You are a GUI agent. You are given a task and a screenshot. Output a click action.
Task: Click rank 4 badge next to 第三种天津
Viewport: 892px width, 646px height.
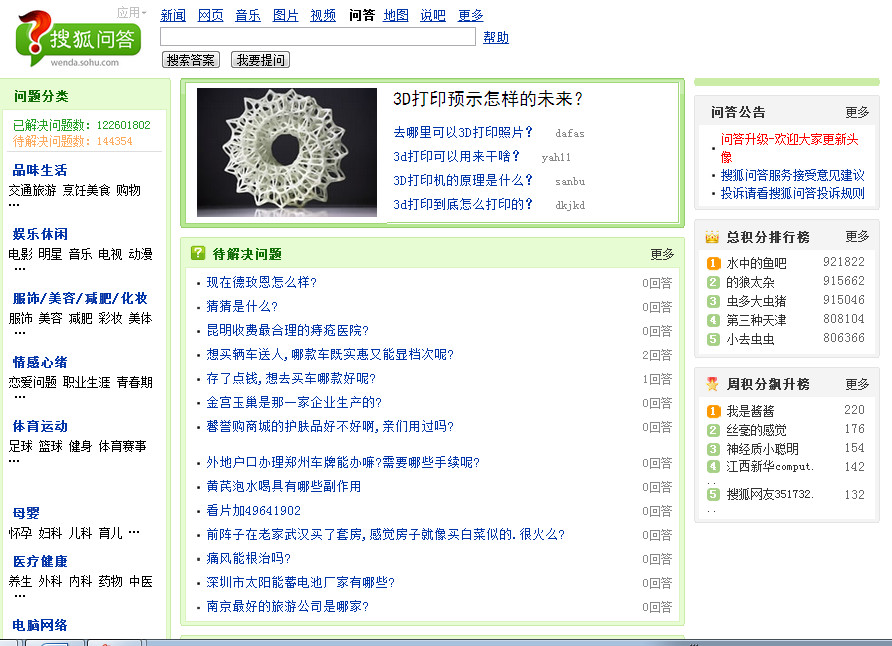pyautogui.click(x=713, y=320)
